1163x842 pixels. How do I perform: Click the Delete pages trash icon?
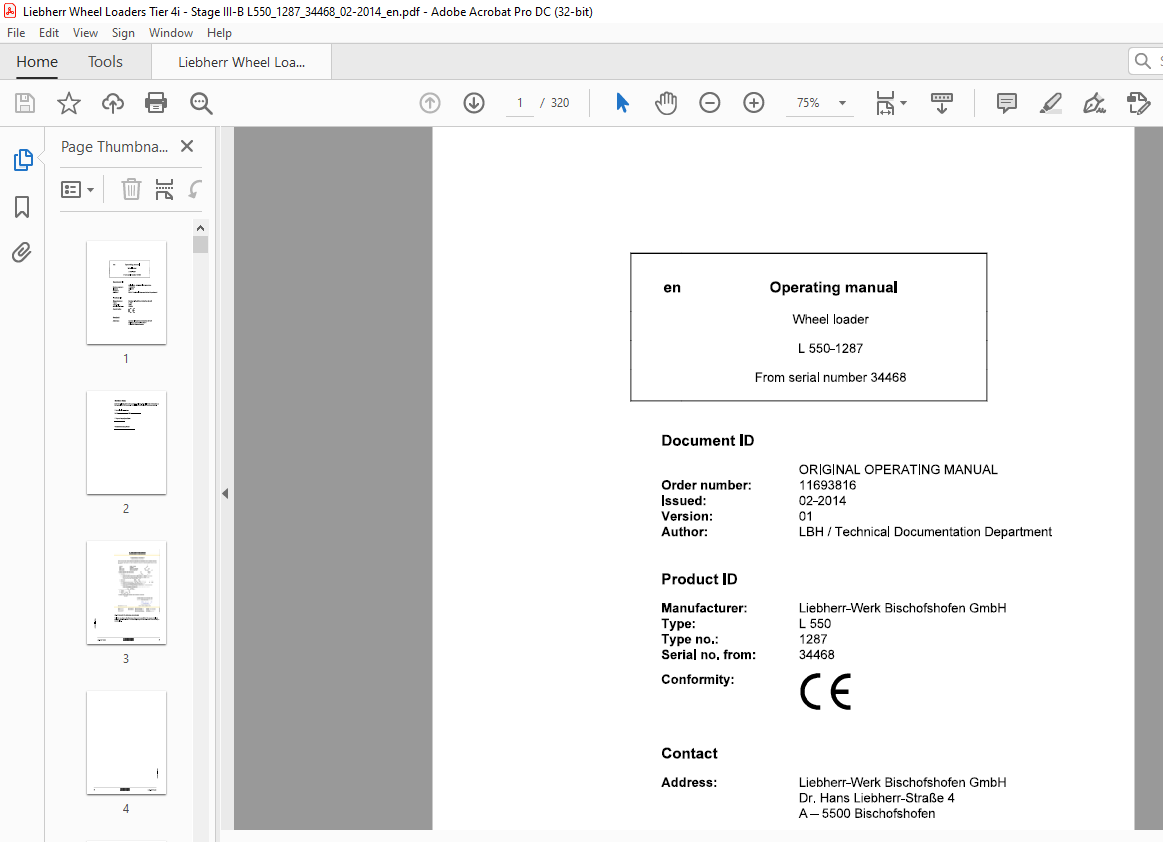tap(131, 189)
